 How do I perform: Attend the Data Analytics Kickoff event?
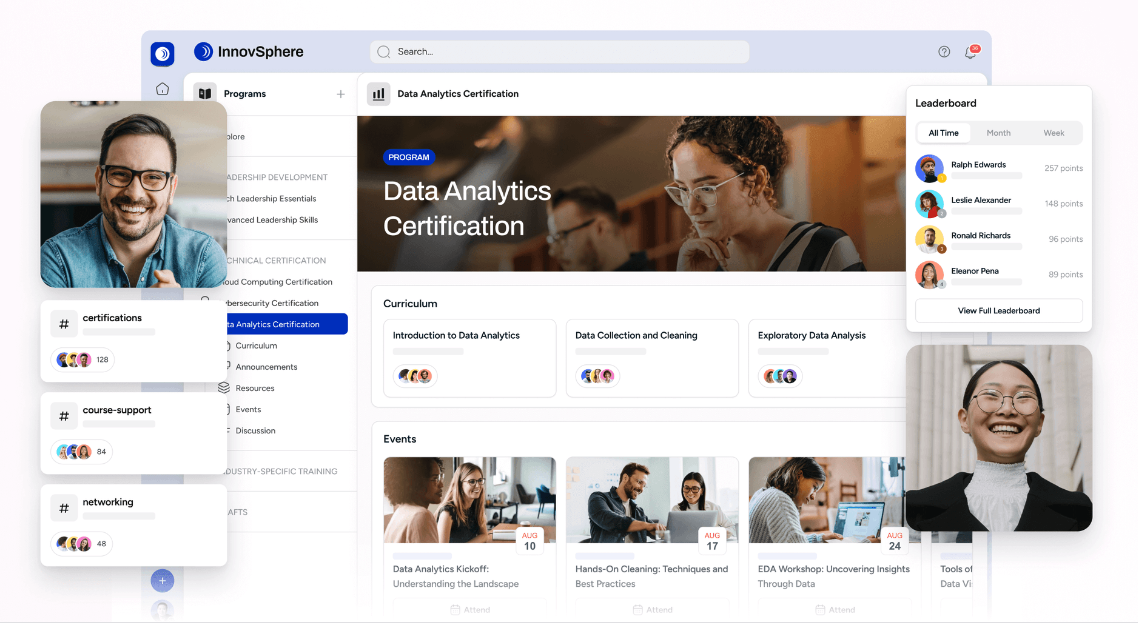click(x=469, y=609)
